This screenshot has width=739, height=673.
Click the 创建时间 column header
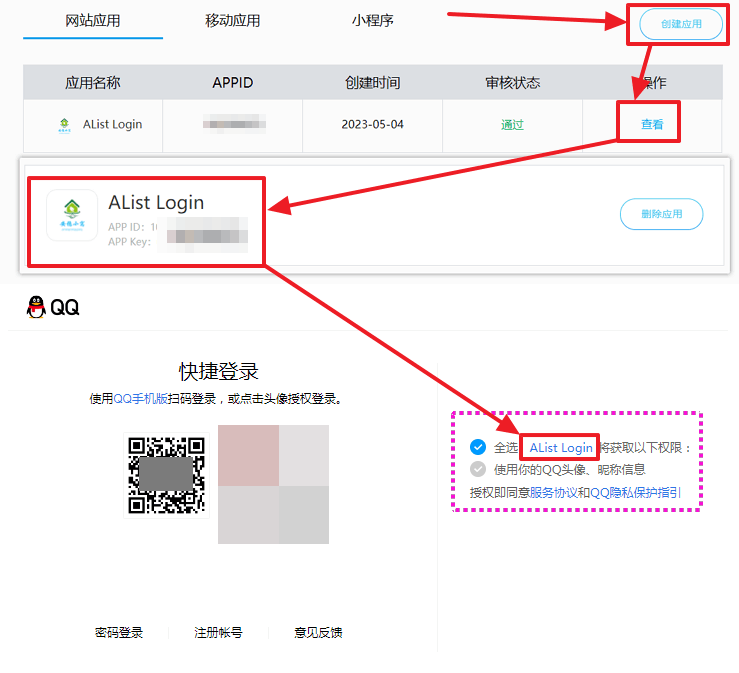point(372,82)
